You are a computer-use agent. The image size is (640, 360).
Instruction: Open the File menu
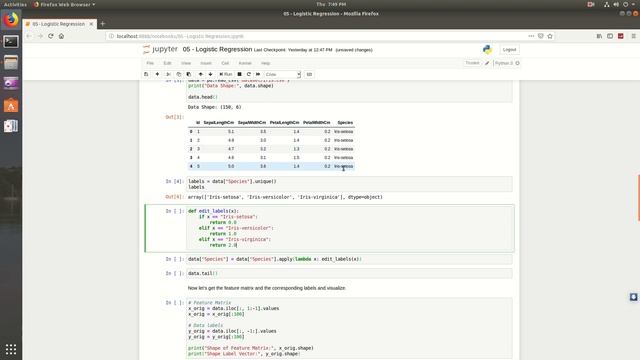[x=150, y=63]
